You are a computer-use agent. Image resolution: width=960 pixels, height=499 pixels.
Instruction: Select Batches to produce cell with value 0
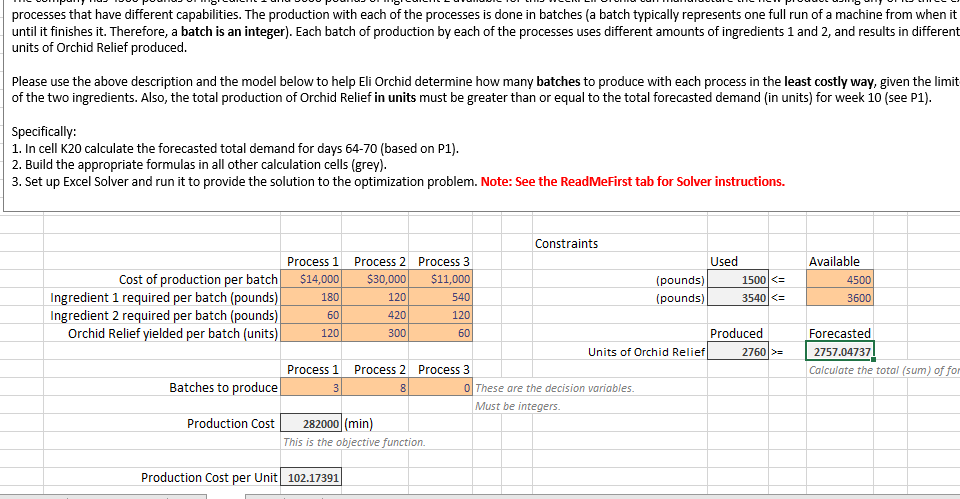(x=440, y=388)
